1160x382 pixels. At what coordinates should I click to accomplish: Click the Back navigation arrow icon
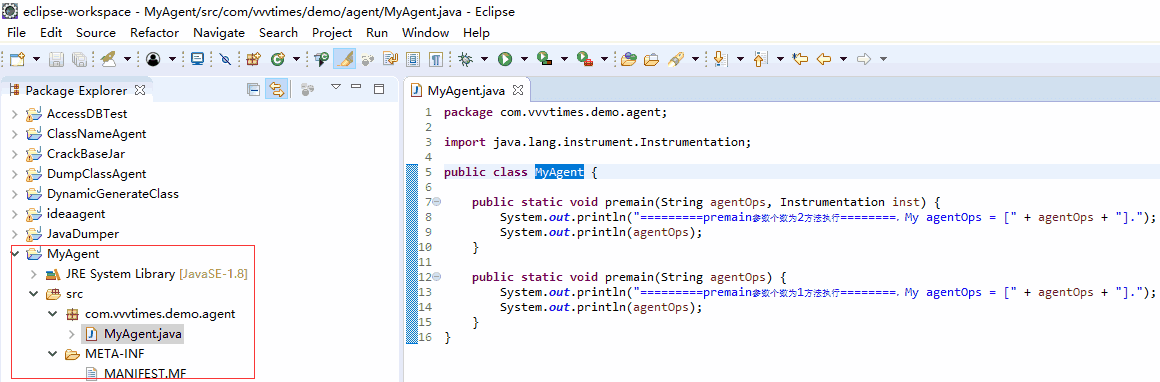[x=823, y=59]
